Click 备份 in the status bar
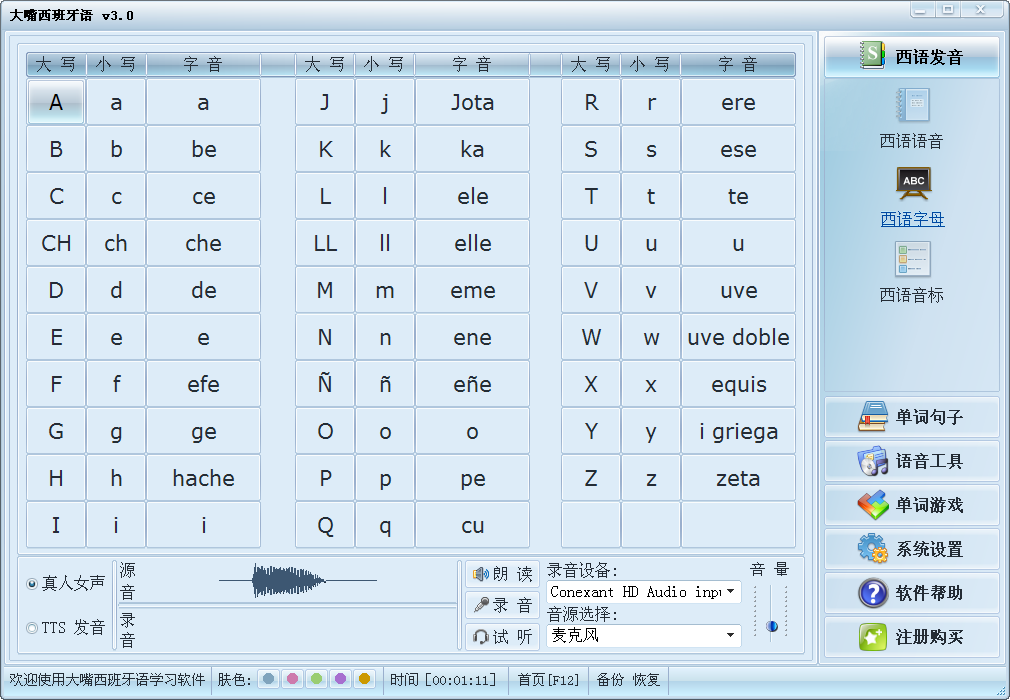Image resolution: width=1010 pixels, height=700 pixels. 610,679
